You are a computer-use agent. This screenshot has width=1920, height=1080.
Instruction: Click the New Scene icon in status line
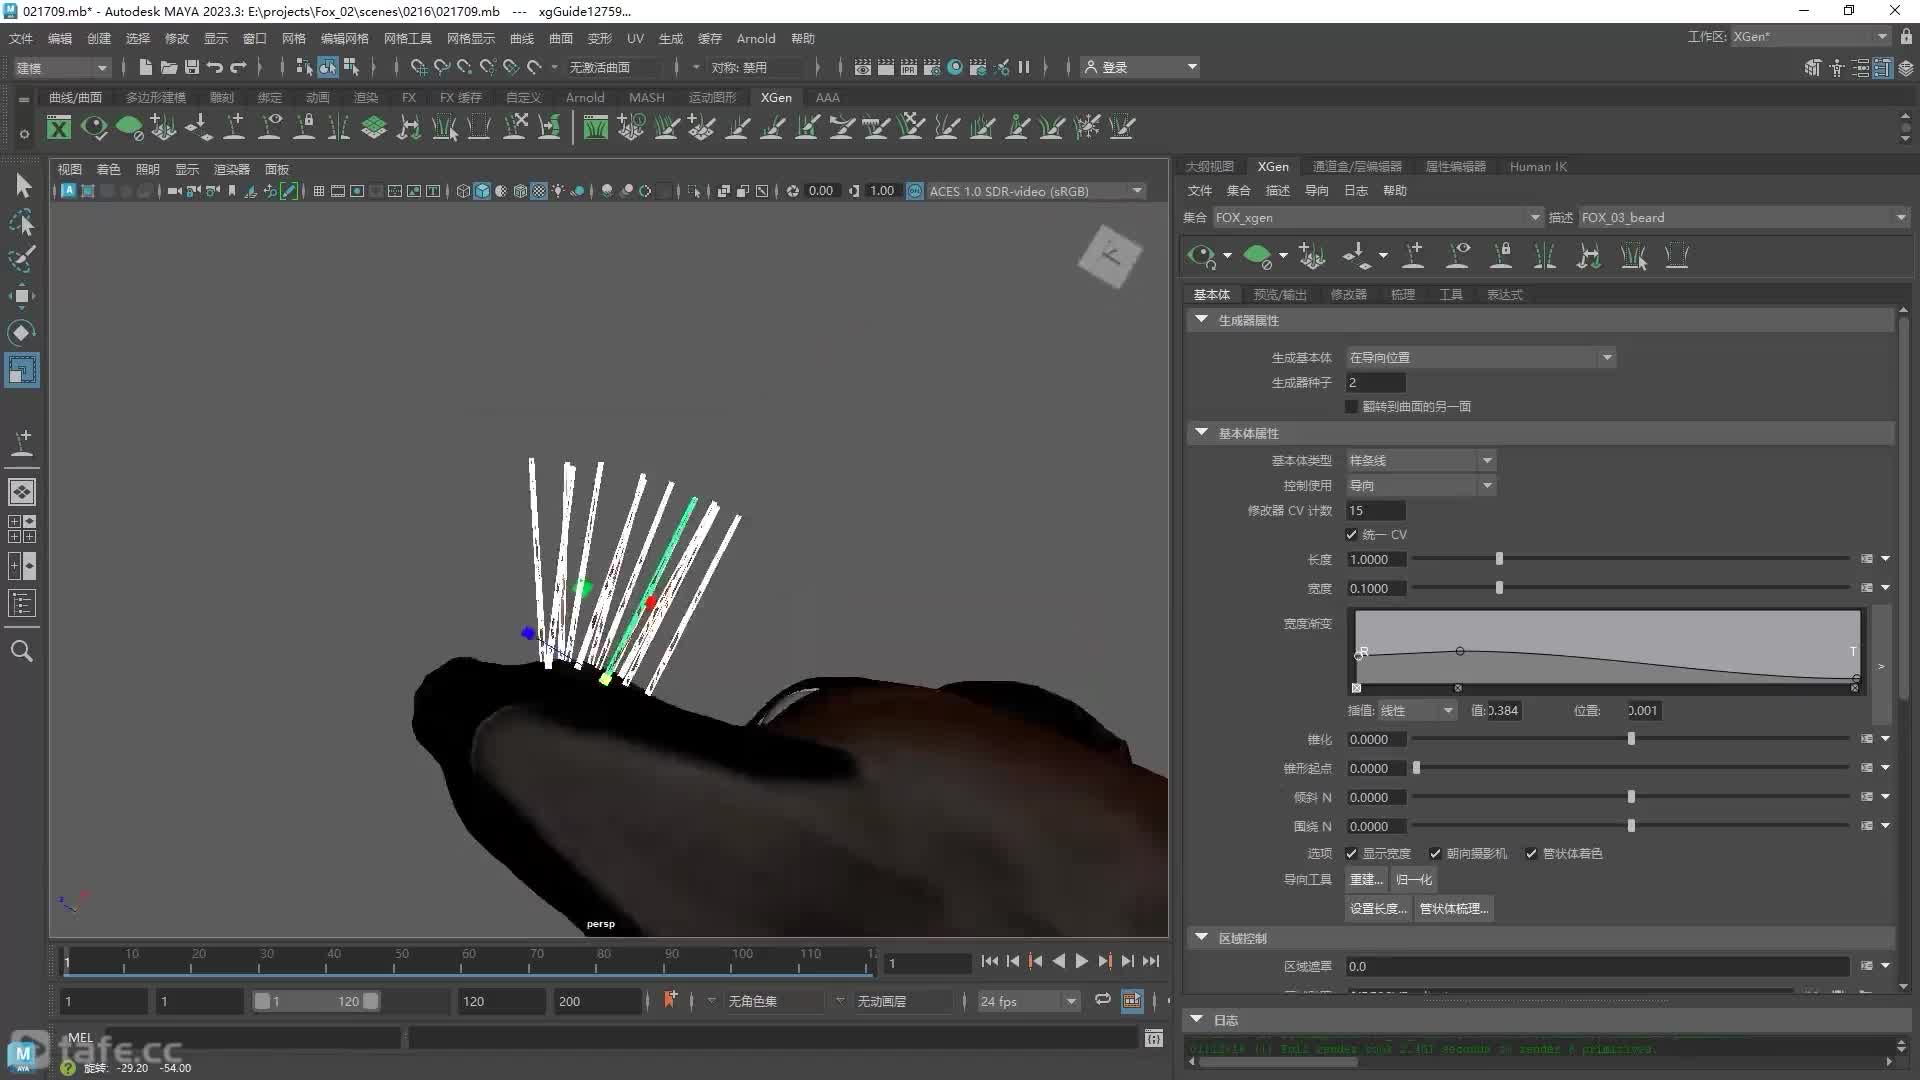145,67
